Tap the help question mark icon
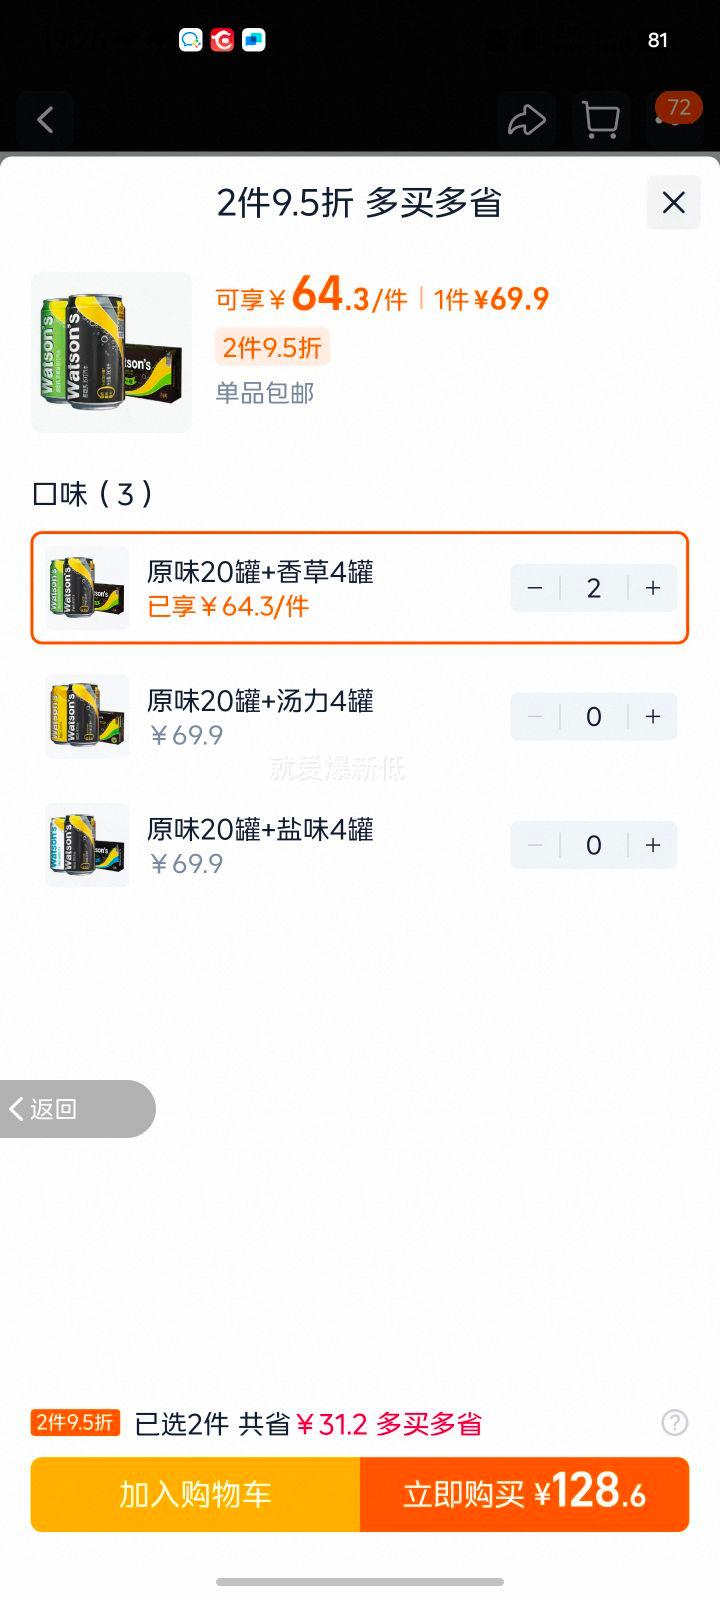 coord(675,1422)
